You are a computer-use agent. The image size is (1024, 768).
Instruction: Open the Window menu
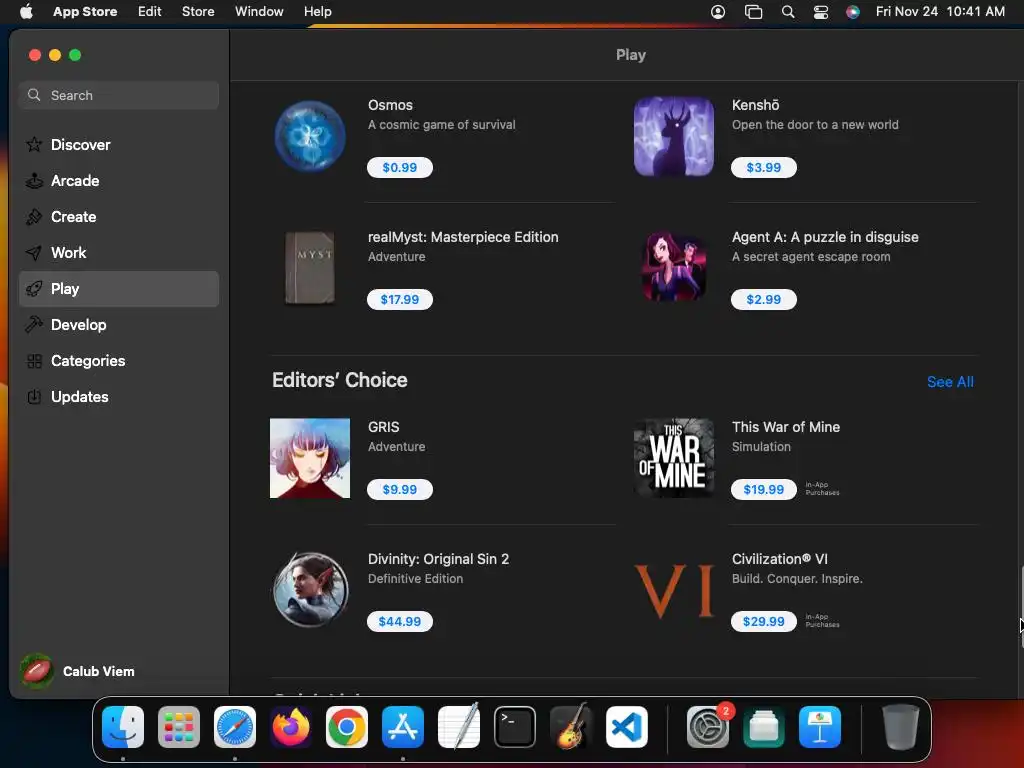pyautogui.click(x=259, y=12)
